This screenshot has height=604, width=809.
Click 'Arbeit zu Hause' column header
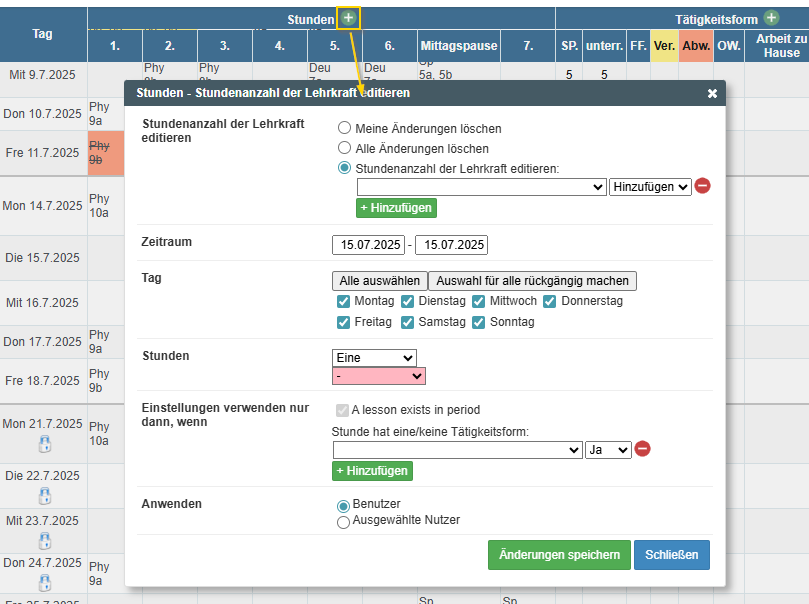point(779,46)
